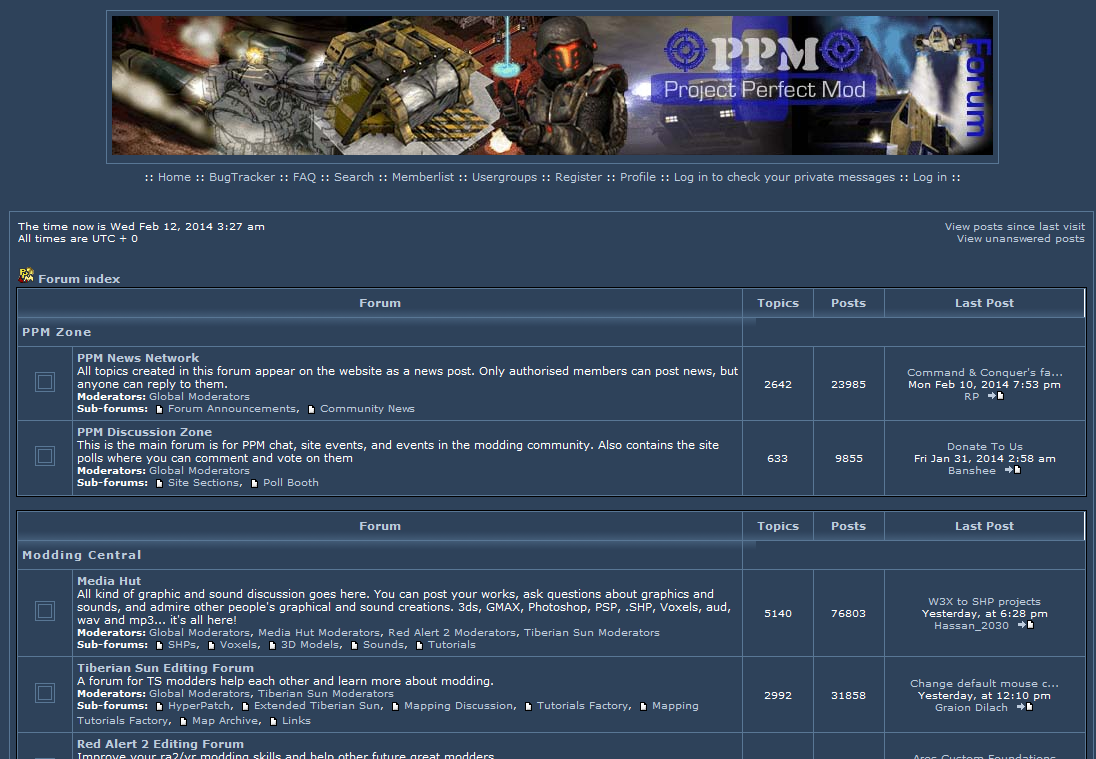
Task: View posts since last visit
Action: [1015, 226]
